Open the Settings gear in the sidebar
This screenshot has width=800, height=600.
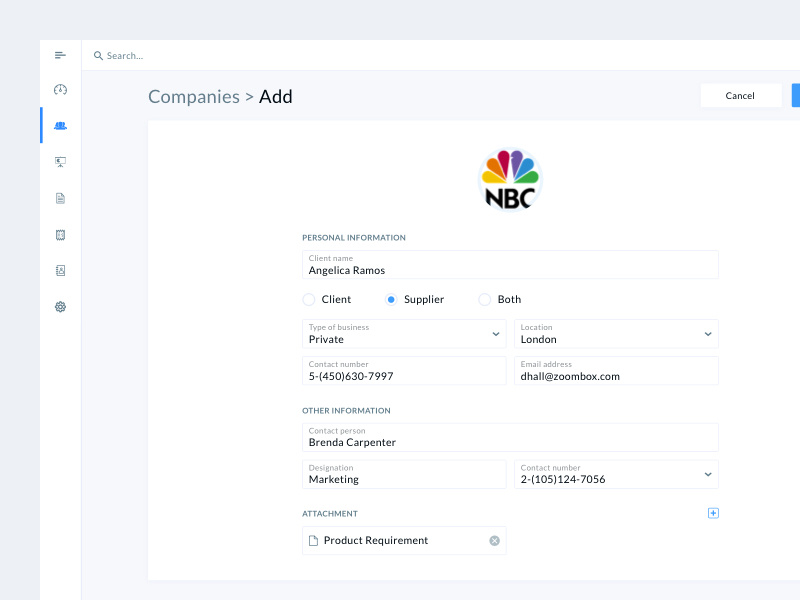coord(60,306)
